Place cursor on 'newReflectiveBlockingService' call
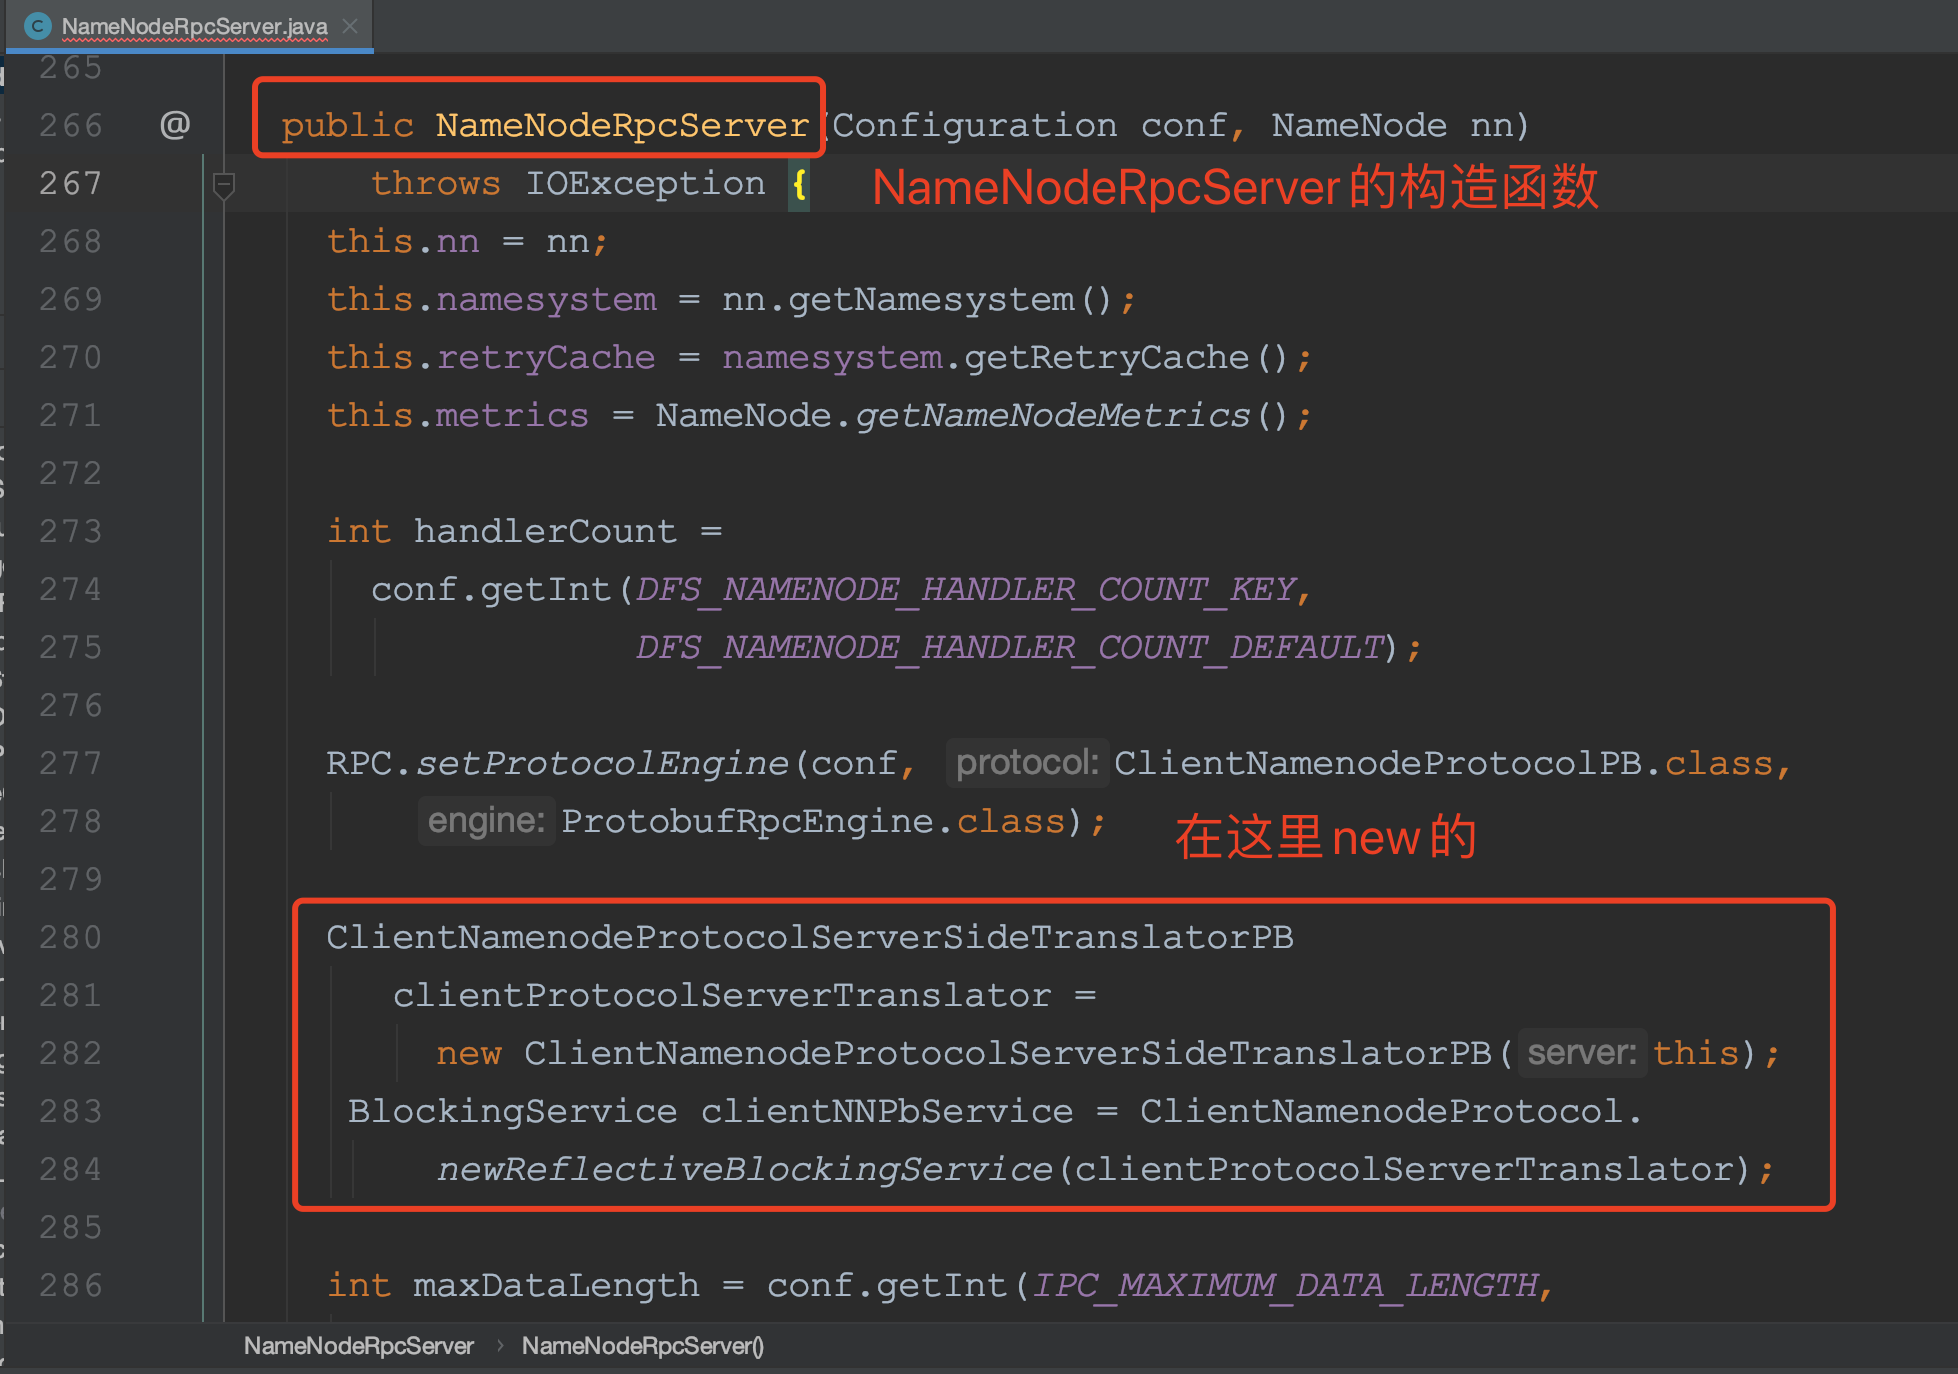This screenshot has width=1958, height=1374. [x=740, y=1168]
